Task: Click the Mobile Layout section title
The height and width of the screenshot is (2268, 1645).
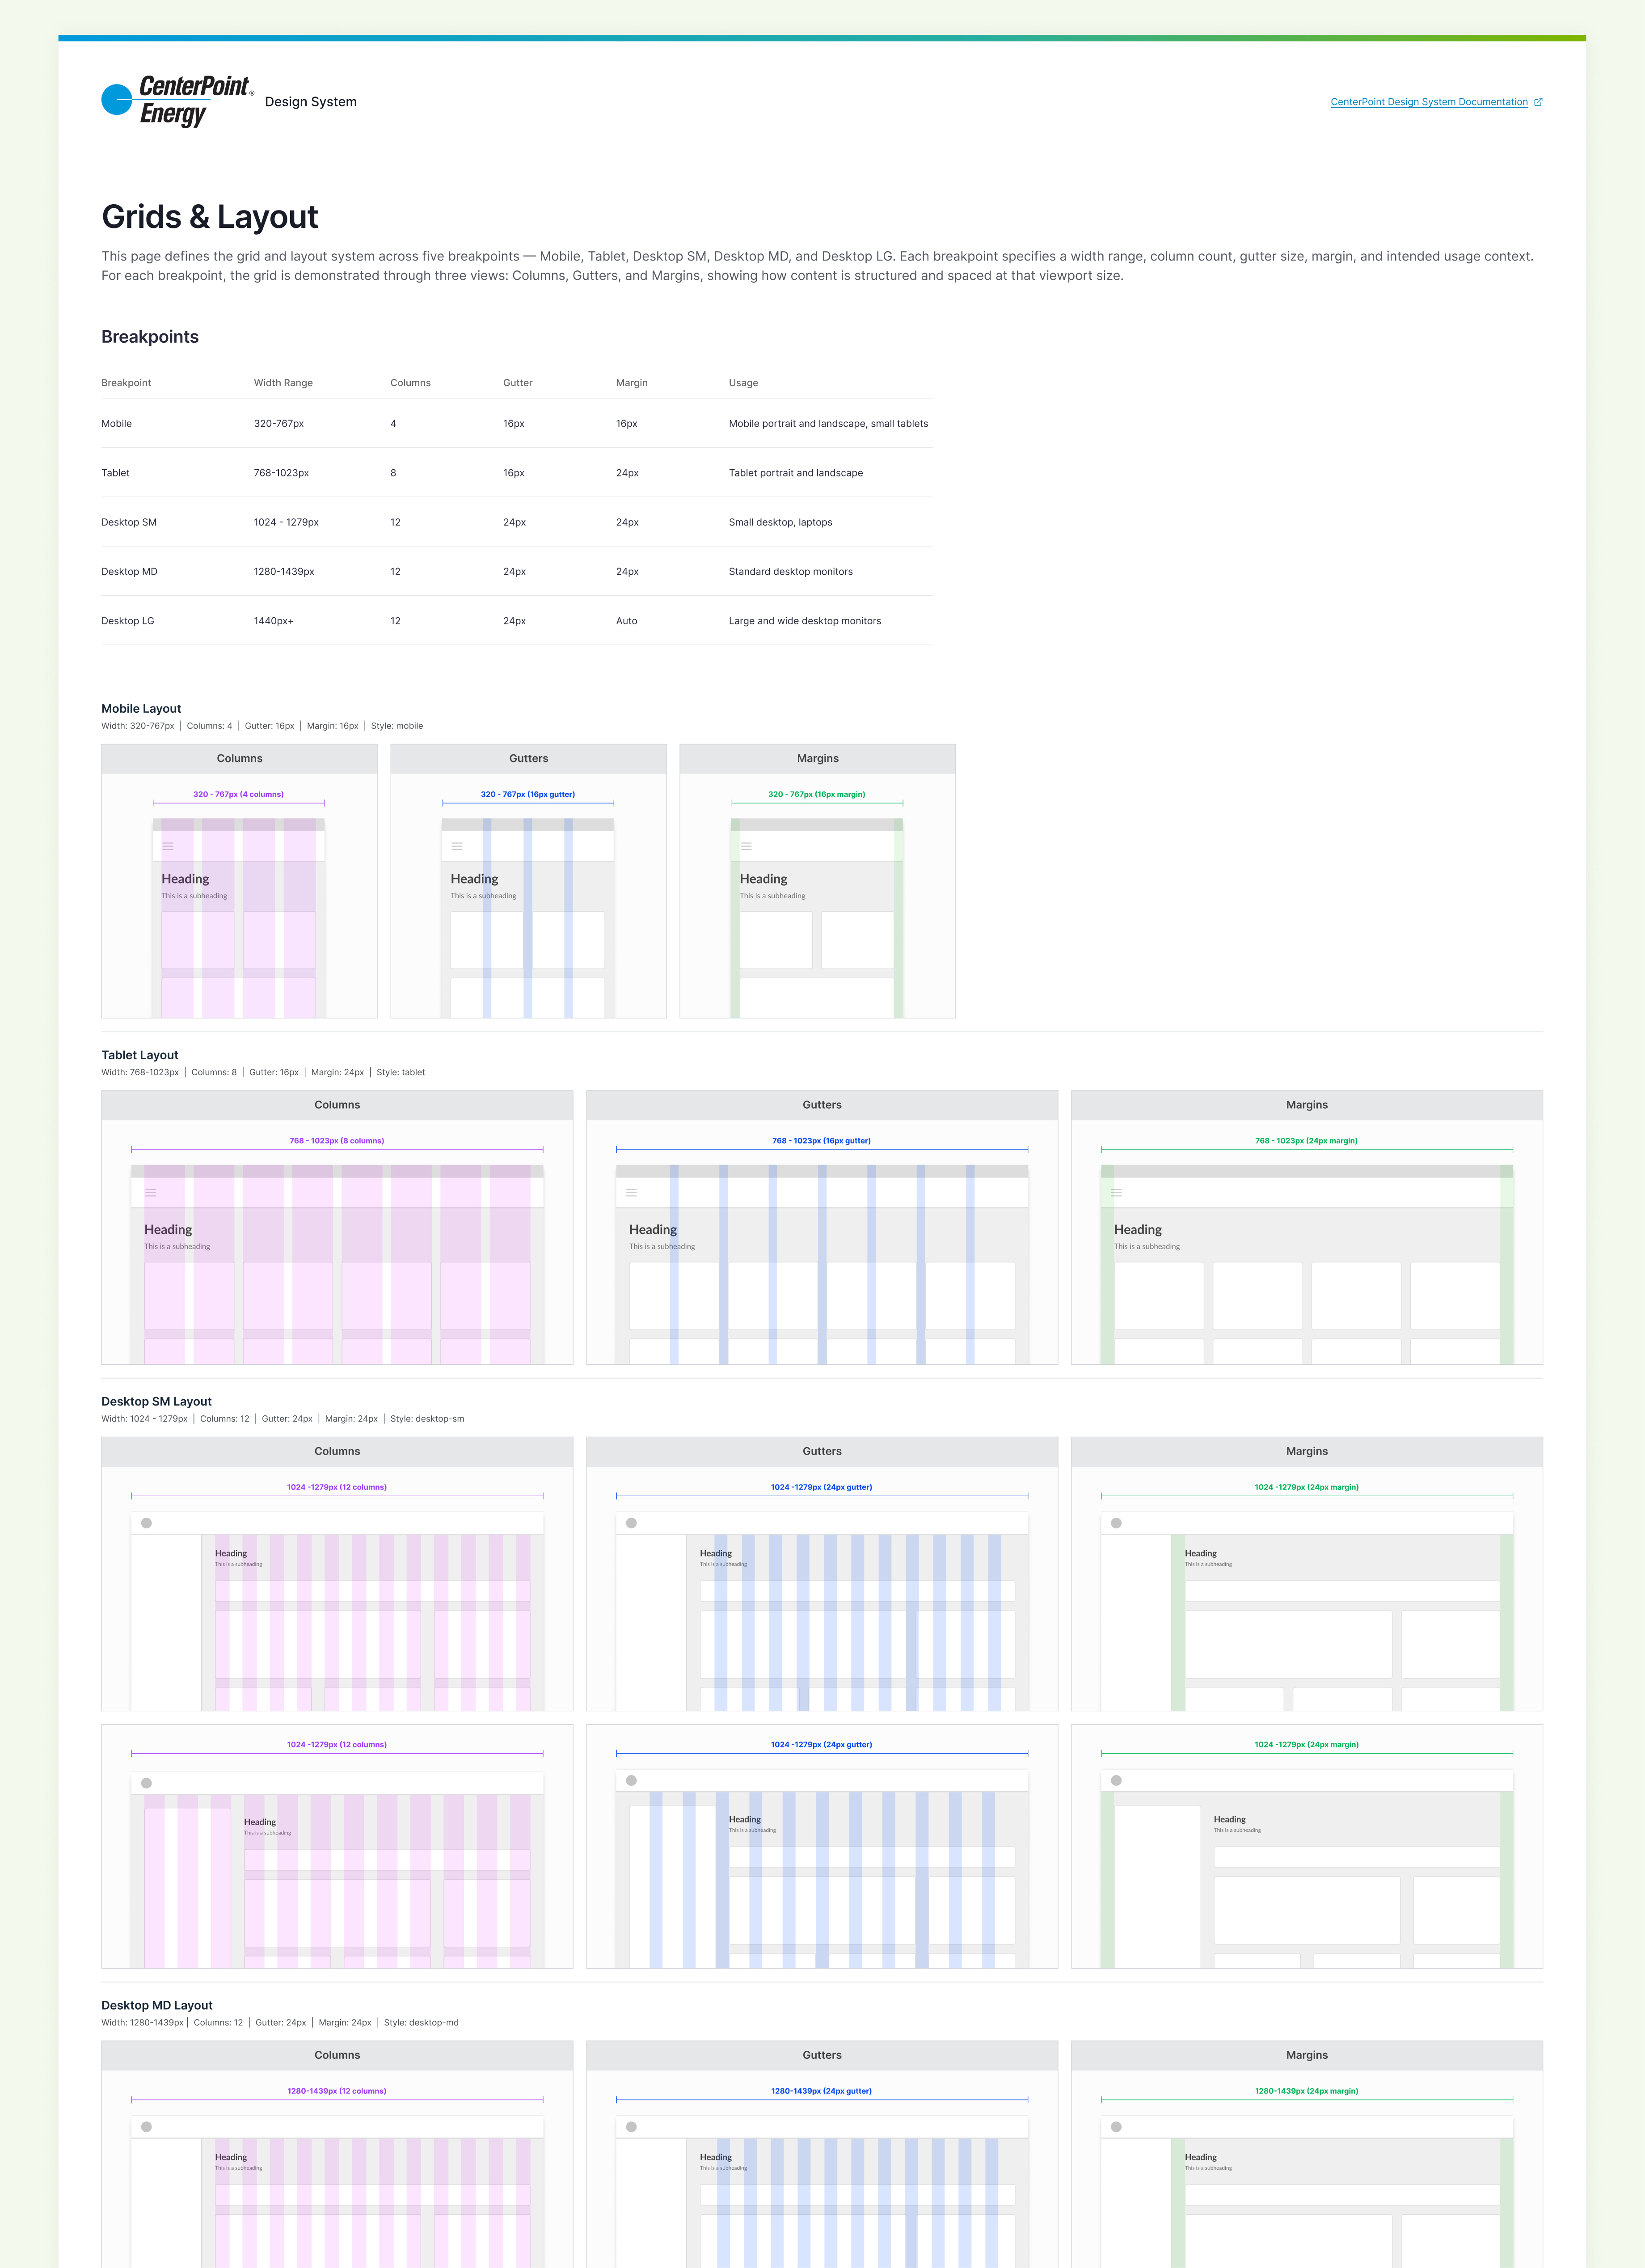Action: pos(141,709)
